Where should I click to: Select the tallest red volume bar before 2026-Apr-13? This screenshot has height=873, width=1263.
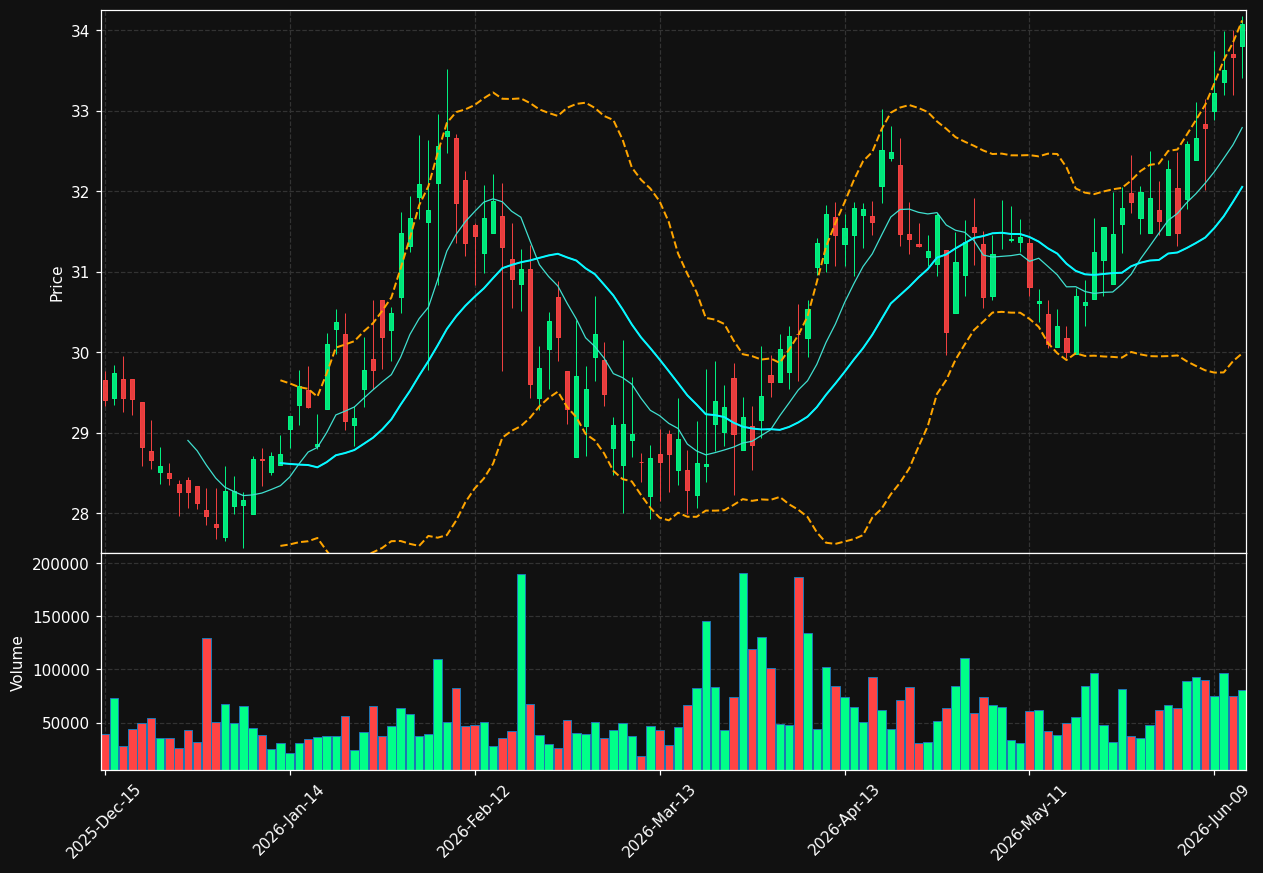(799, 673)
